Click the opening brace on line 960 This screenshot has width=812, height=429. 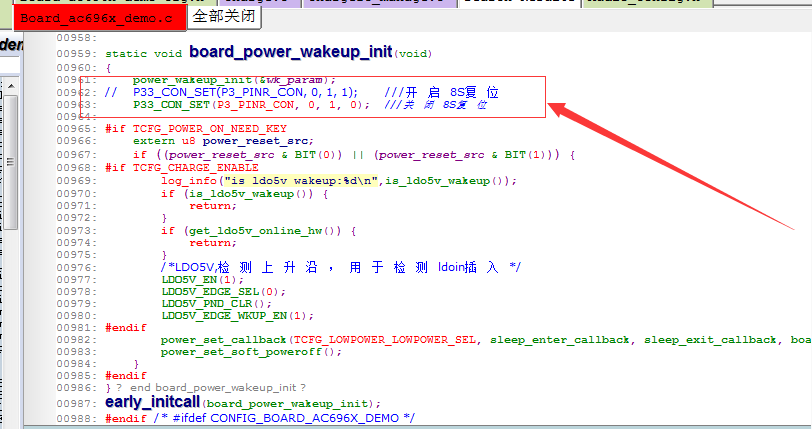pos(108,67)
